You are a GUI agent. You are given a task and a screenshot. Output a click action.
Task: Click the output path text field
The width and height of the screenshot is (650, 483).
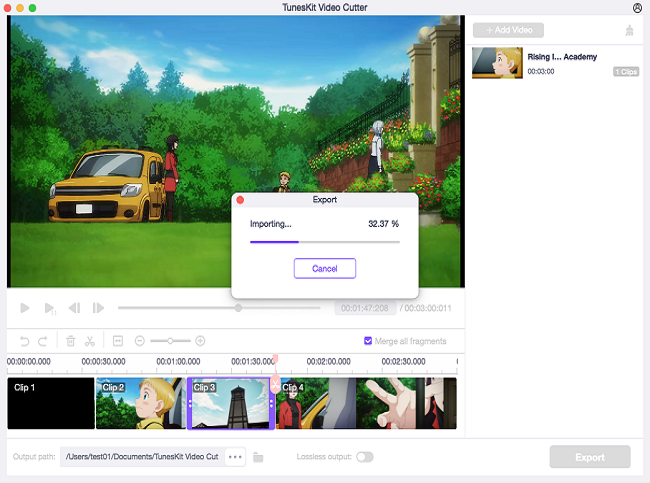point(142,456)
